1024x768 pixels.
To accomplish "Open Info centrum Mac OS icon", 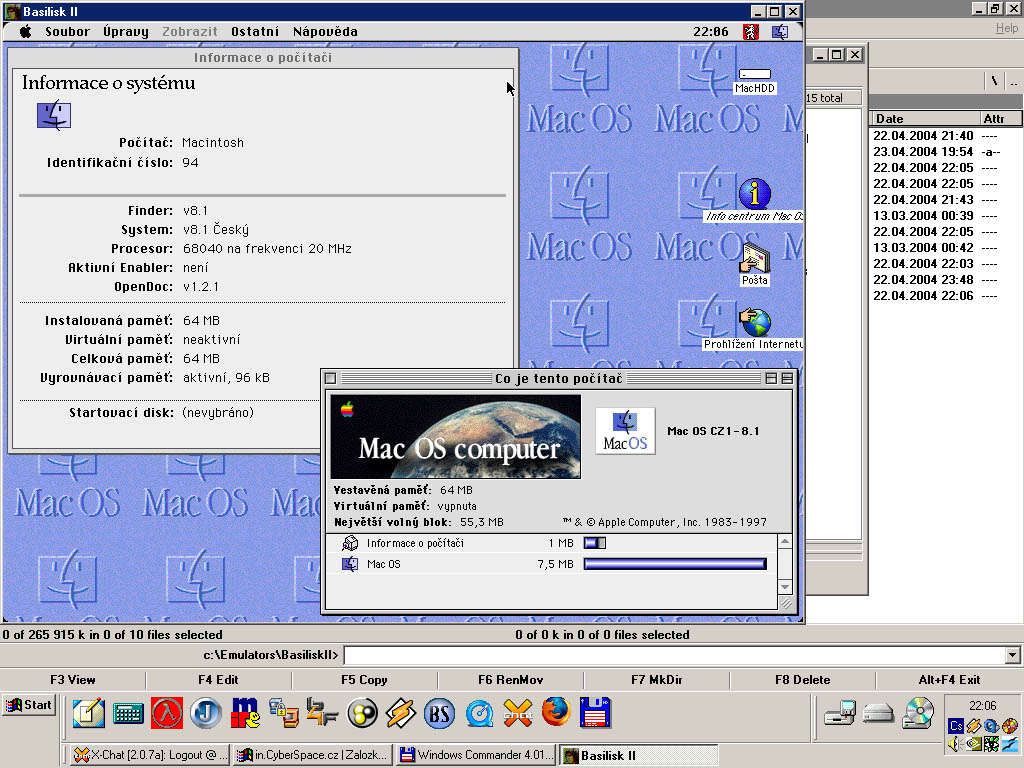I will point(755,194).
